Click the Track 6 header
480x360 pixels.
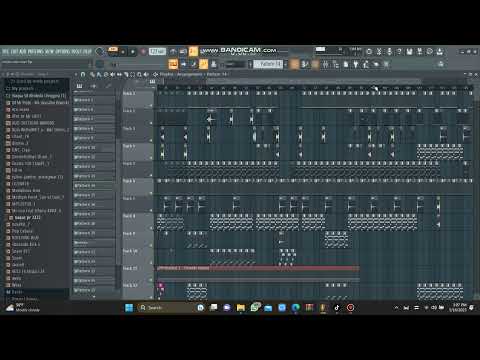(x=137, y=187)
